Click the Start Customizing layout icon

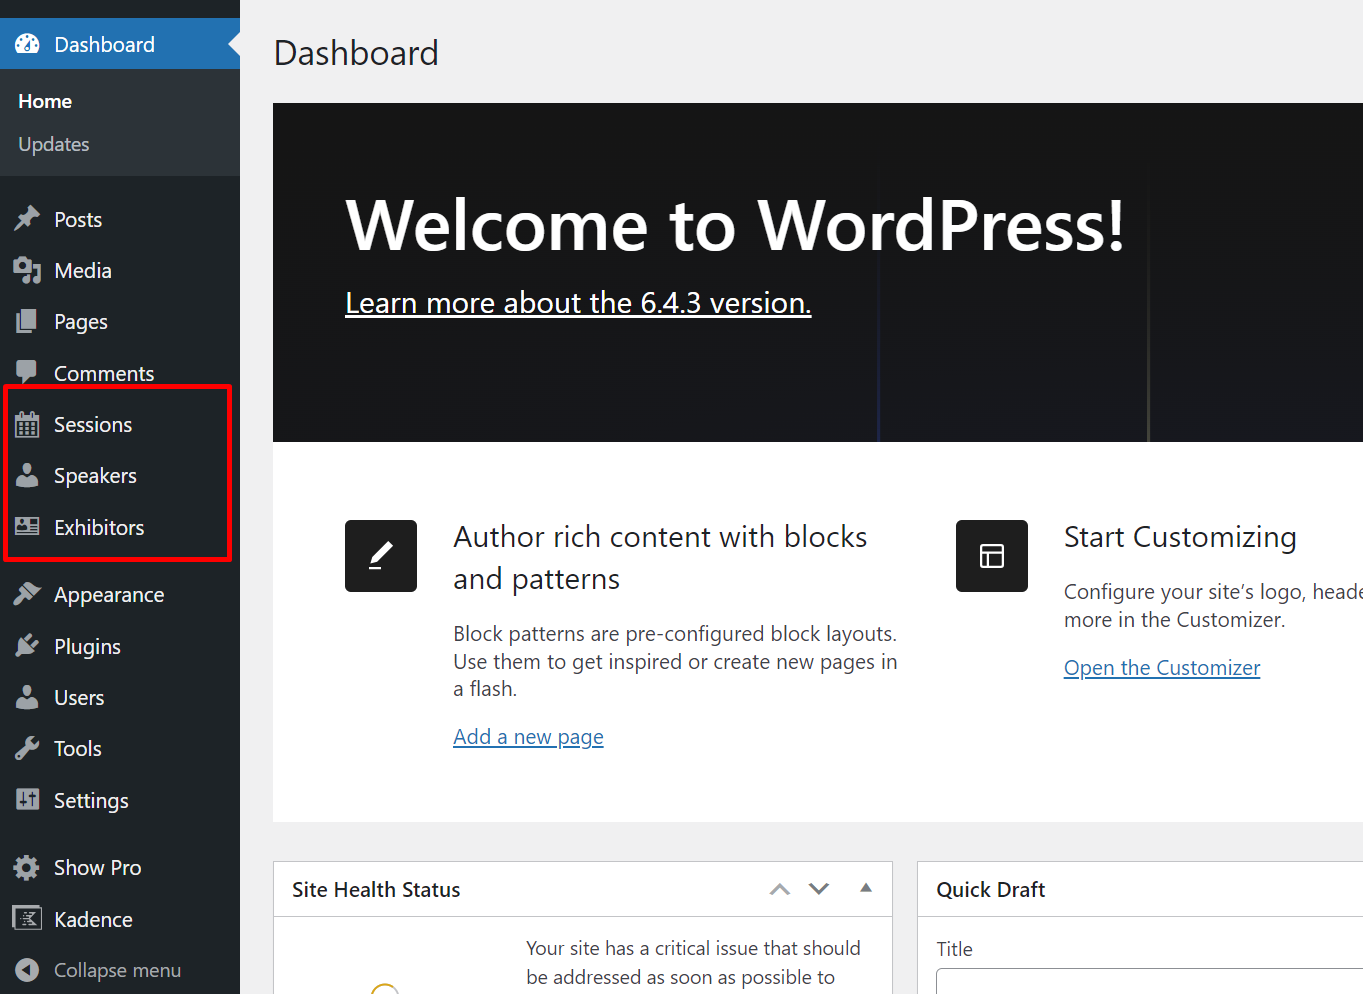click(992, 556)
